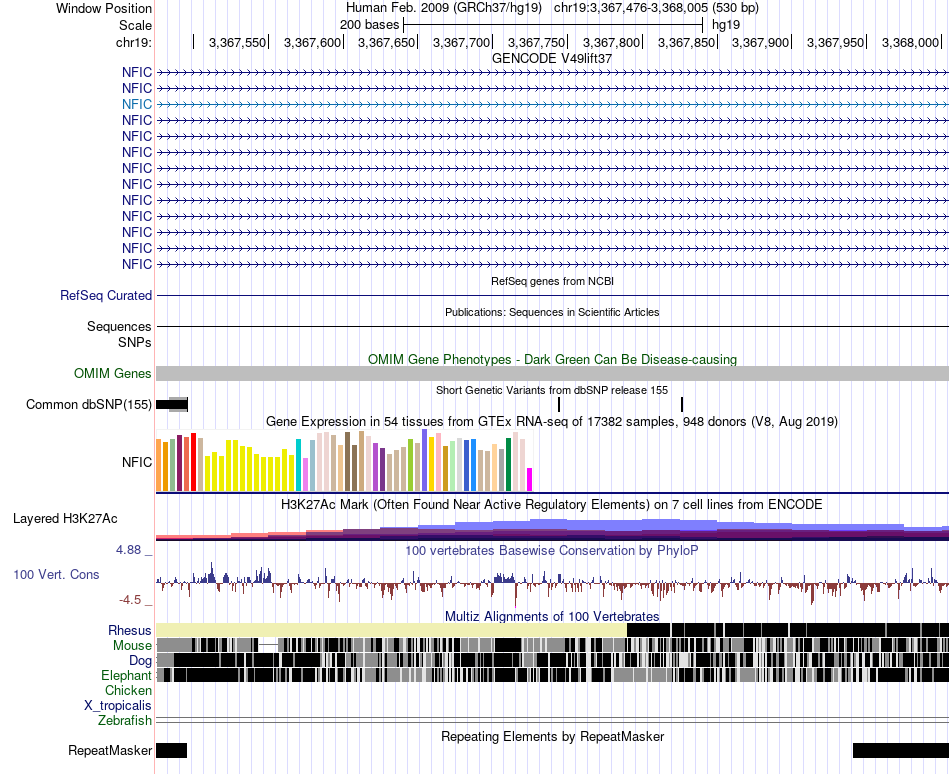
Task: Click the GENCODE V49lift37 track title
Action: point(551,59)
